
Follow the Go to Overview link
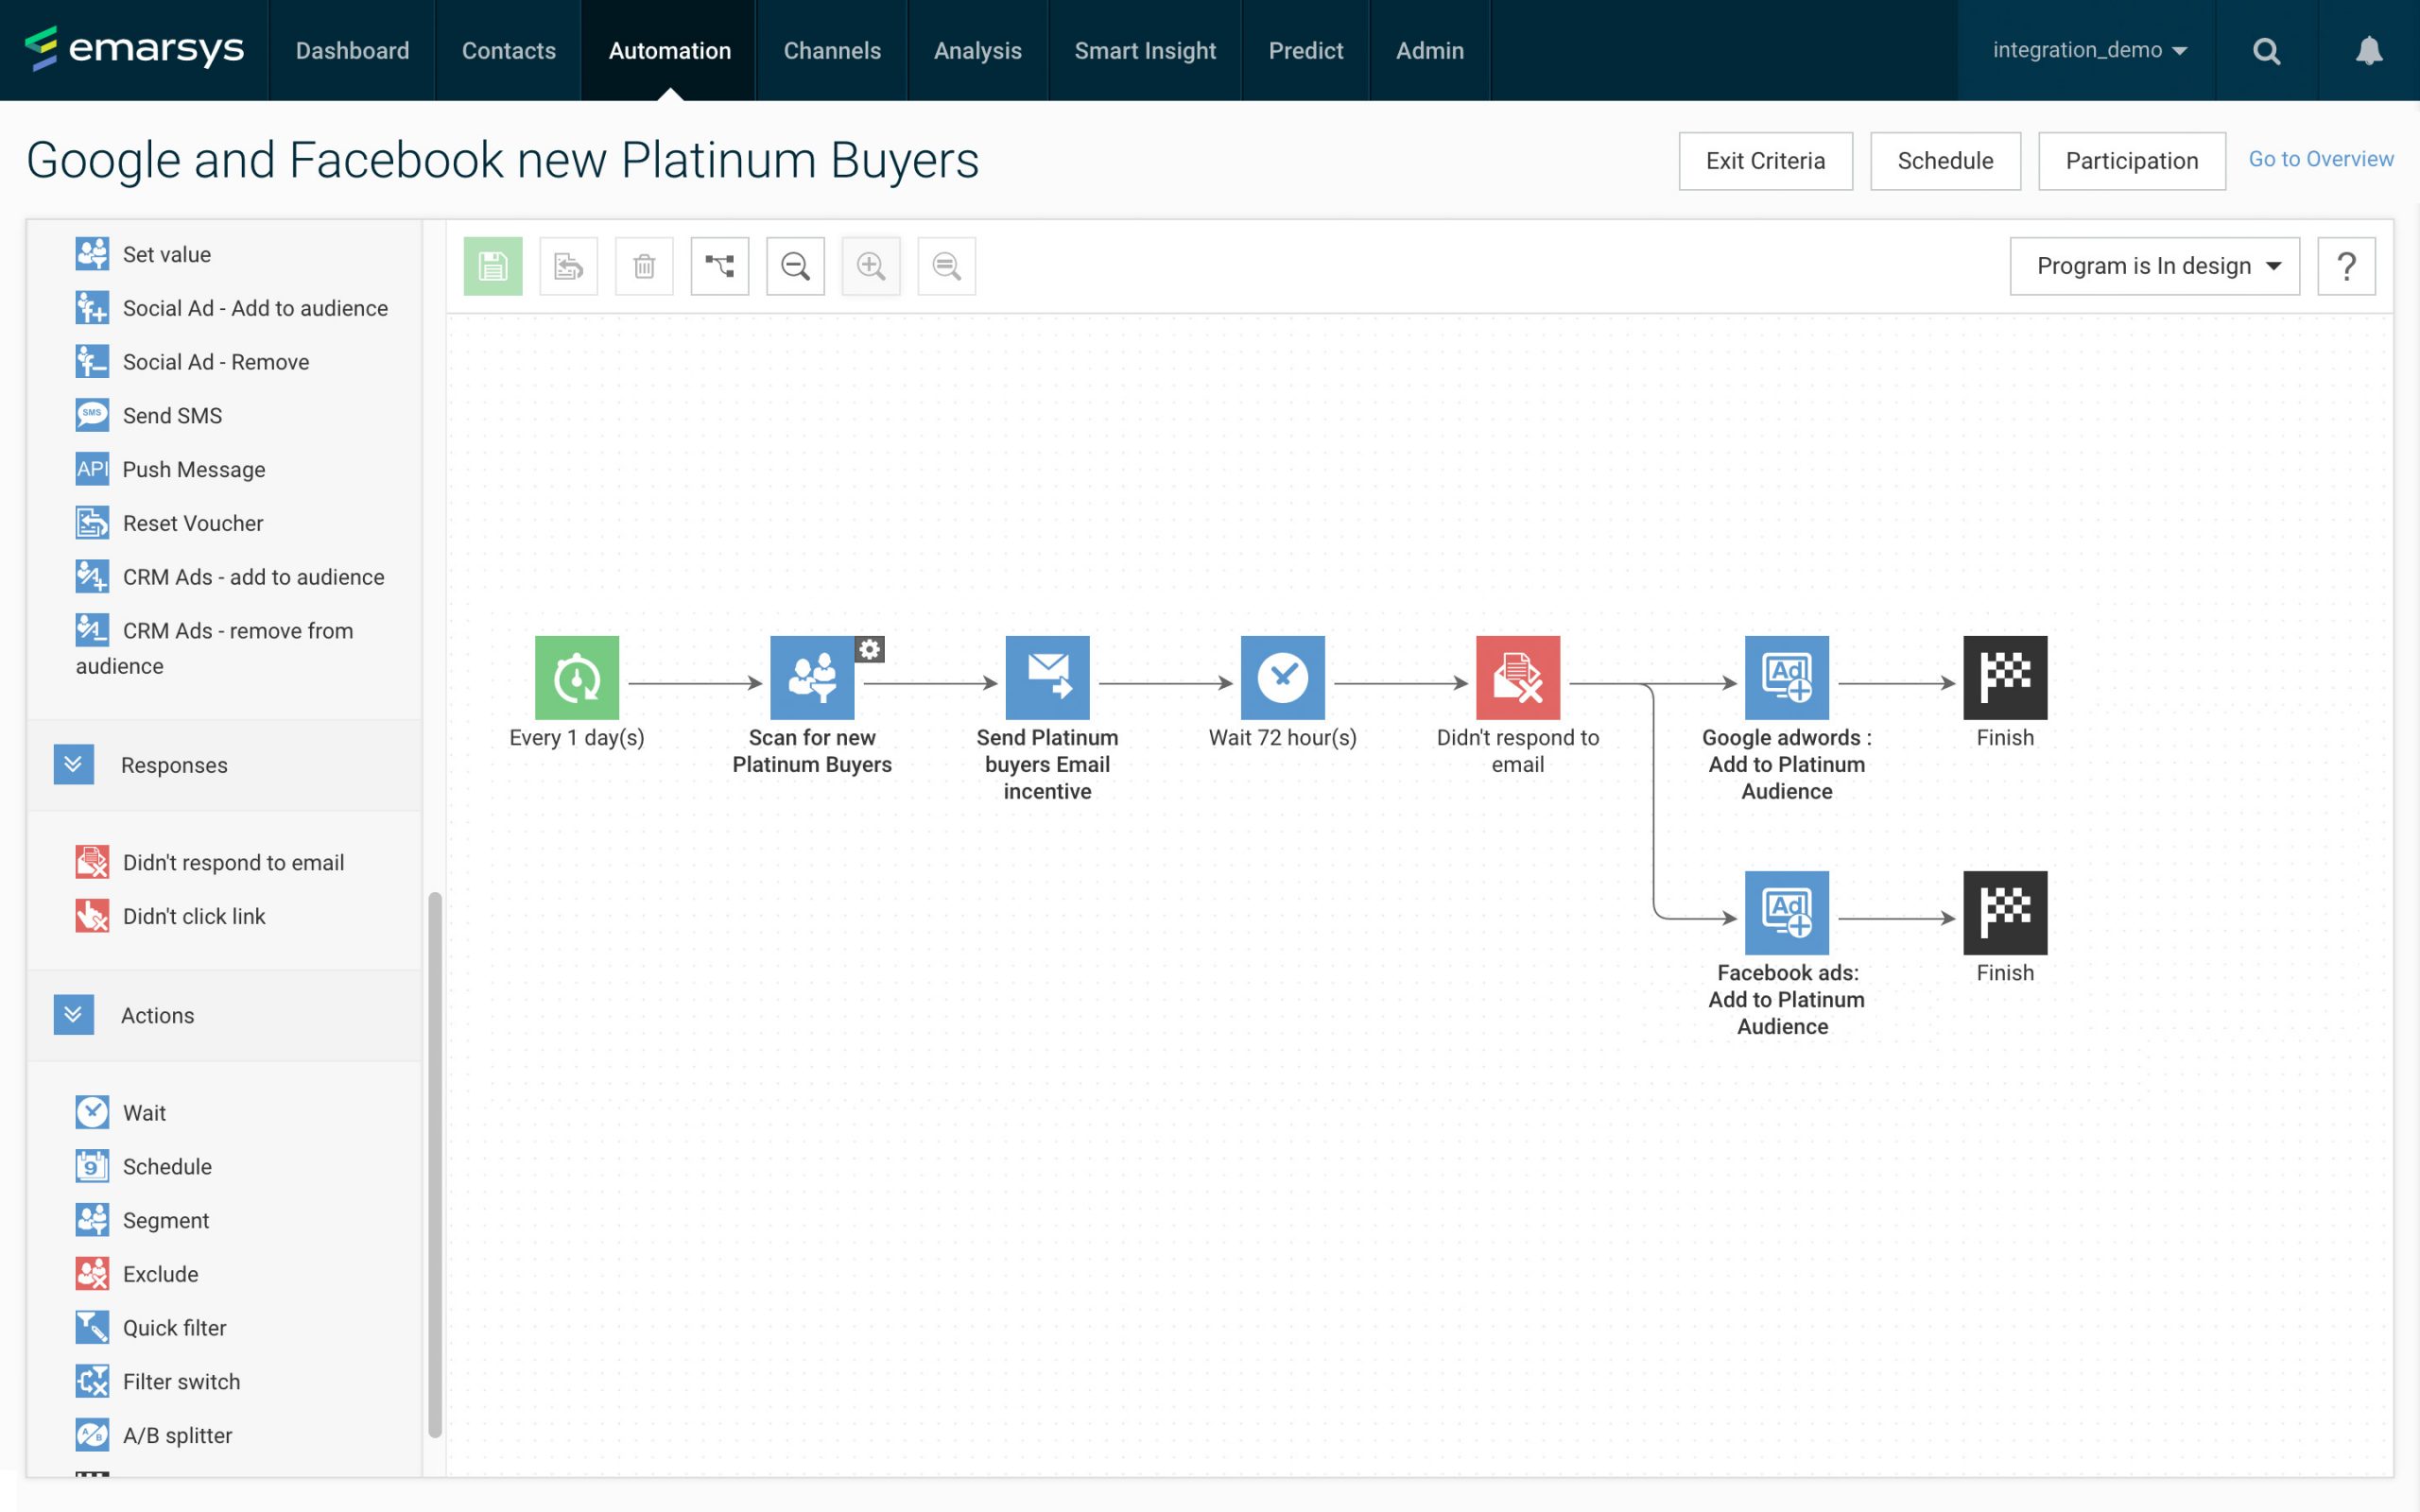2321,159
